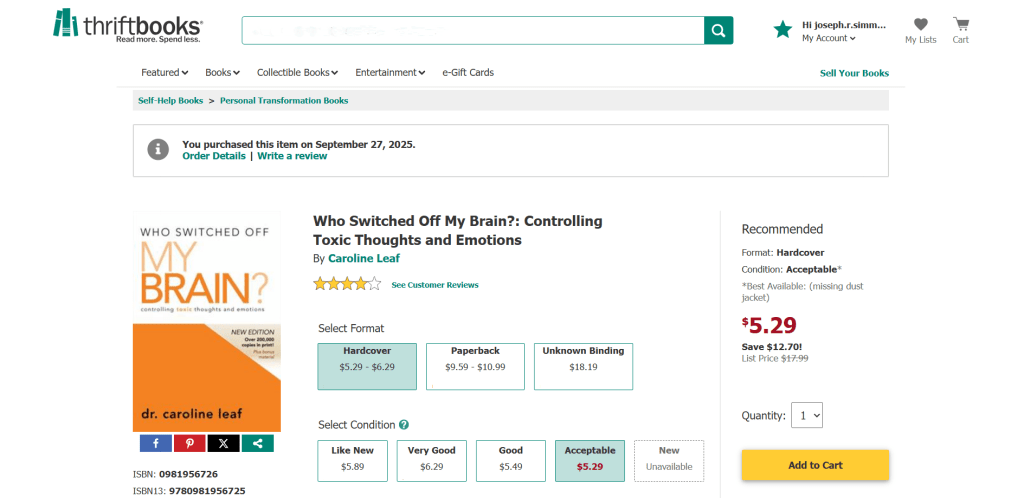
Task: Select the Paperback format option
Action: tap(475, 366)
